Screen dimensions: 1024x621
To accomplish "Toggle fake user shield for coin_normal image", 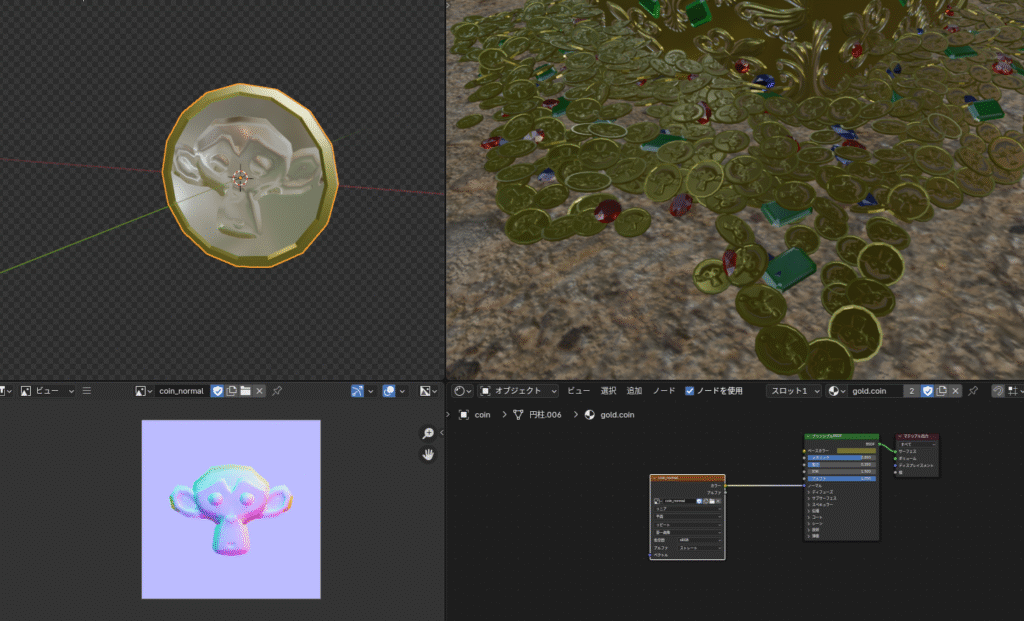I will pyautogui.click(x=217, y=391).
